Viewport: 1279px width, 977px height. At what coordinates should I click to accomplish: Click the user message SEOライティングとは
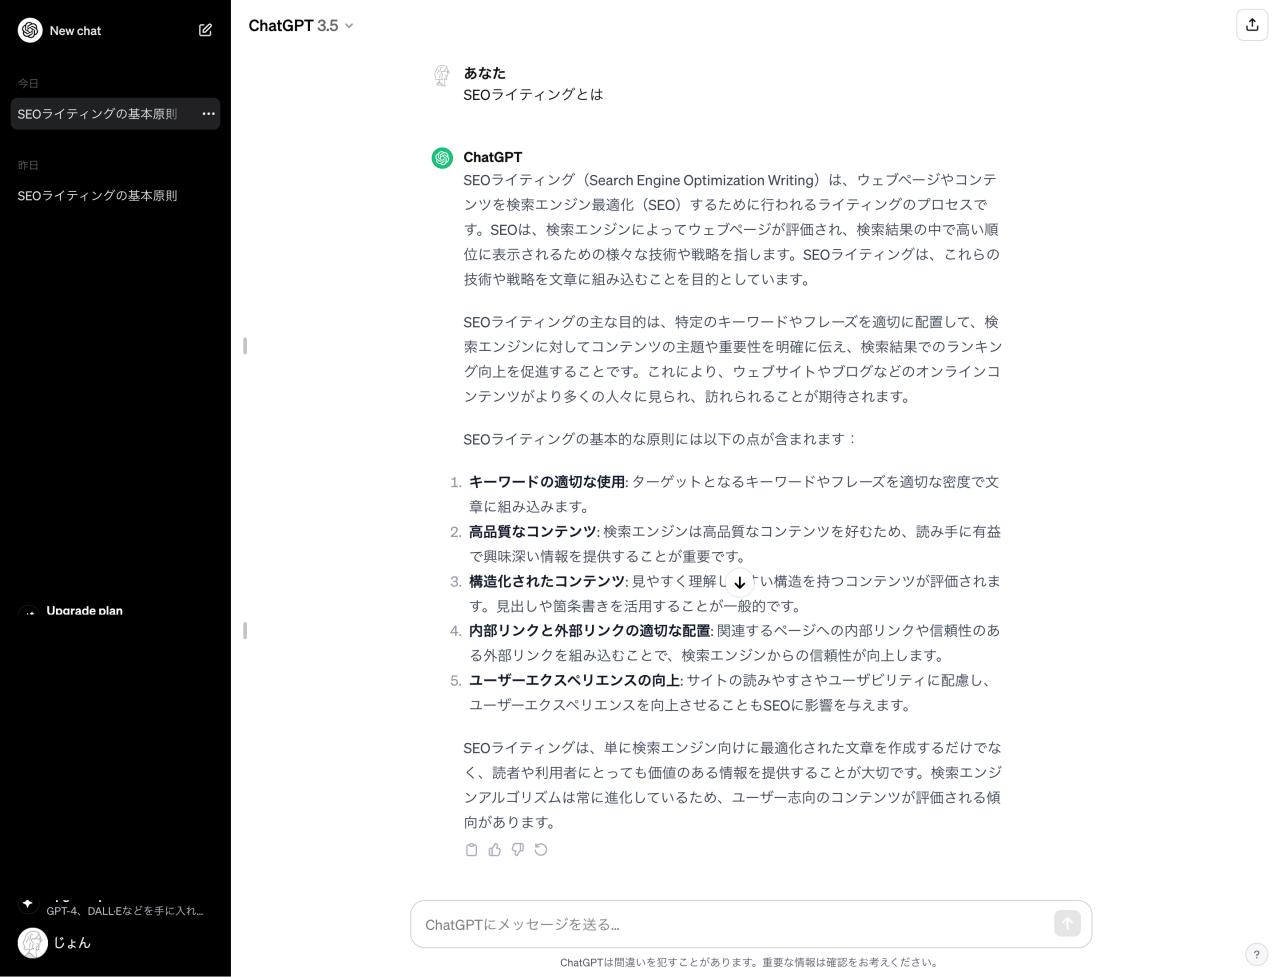pos(533,95)
